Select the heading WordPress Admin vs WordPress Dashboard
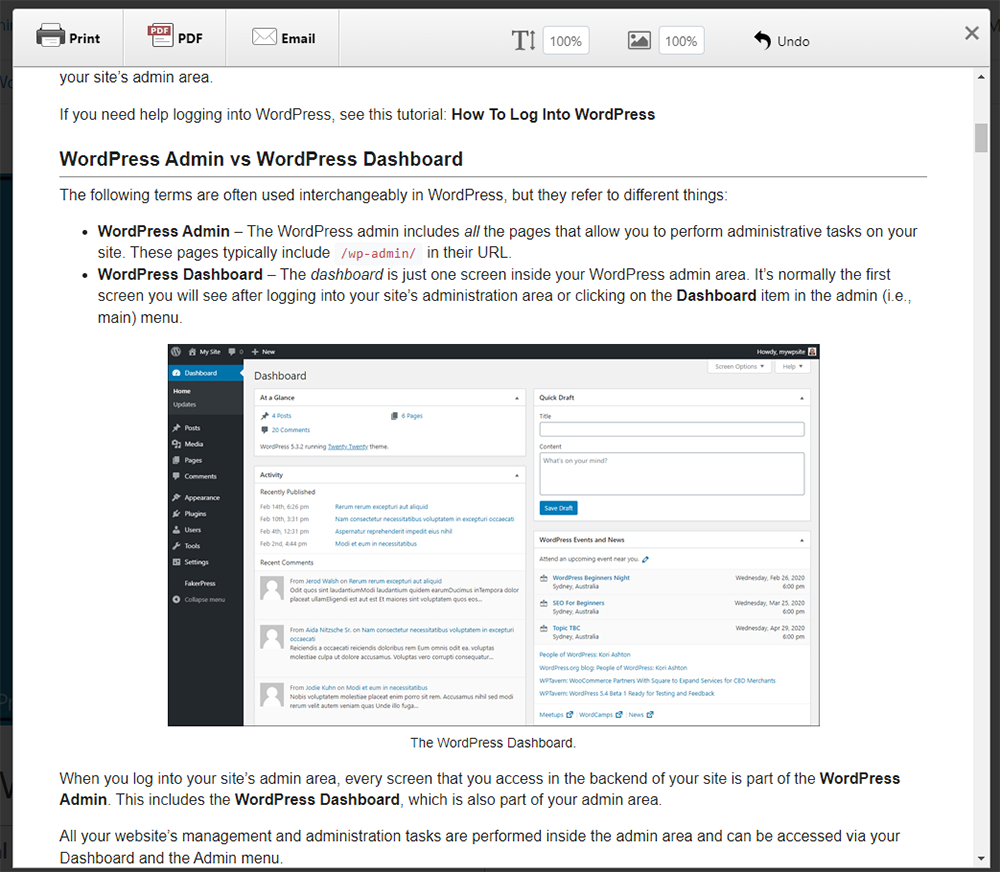The image size is (1000, 872). pyautogui.click(x=261, y=159)
